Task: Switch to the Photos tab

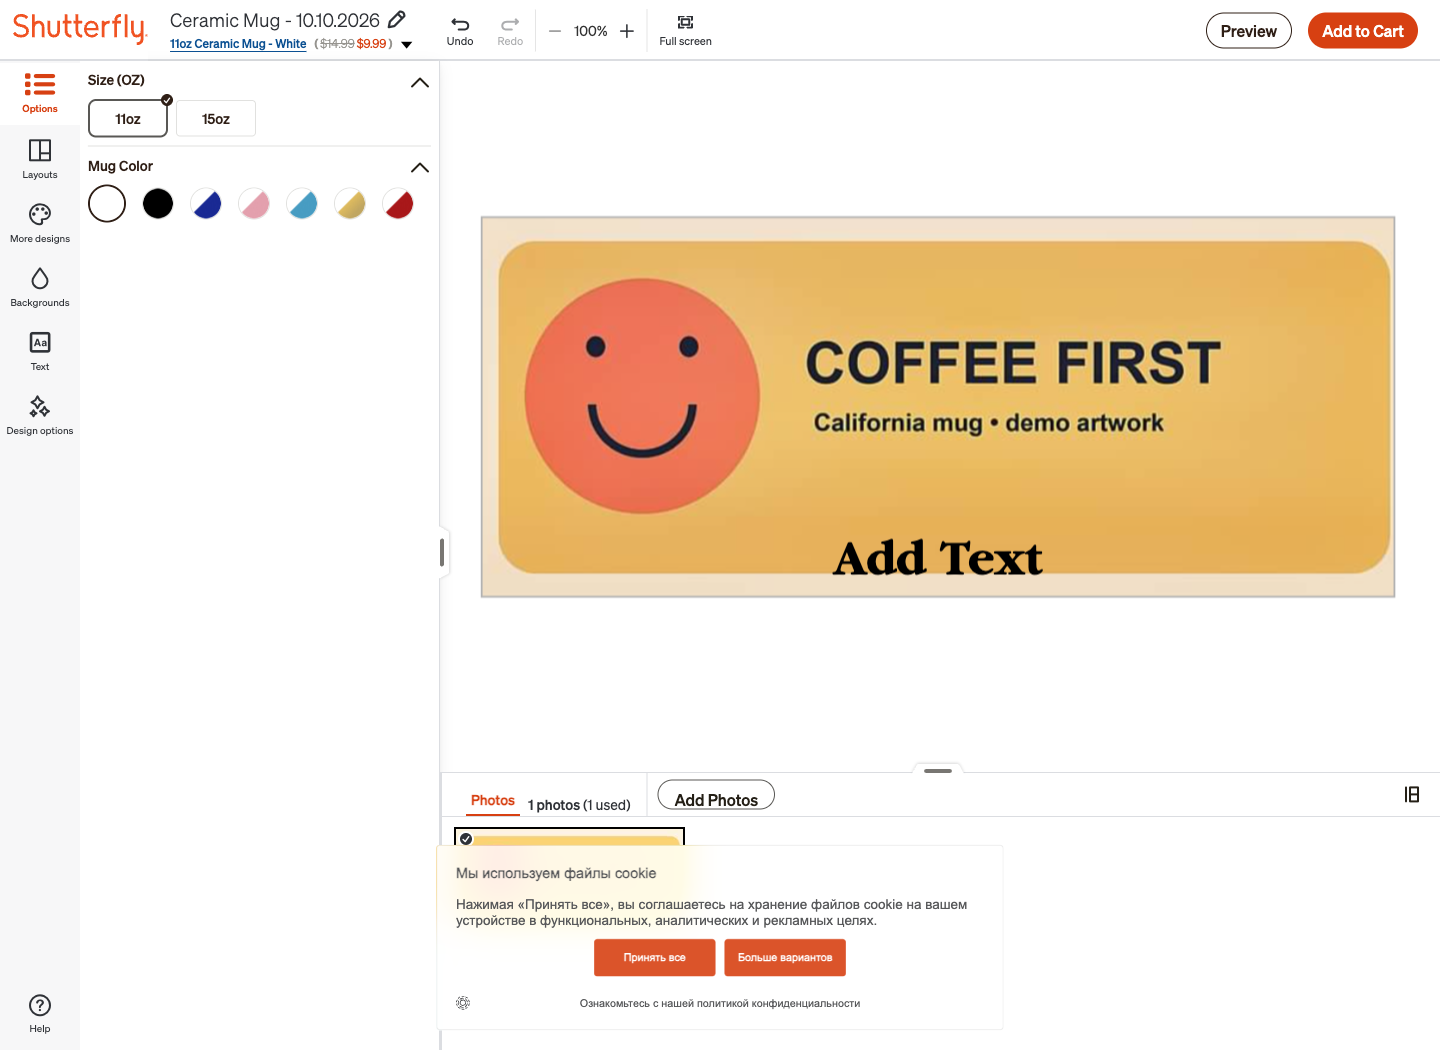Action: [x=493, y=801]
